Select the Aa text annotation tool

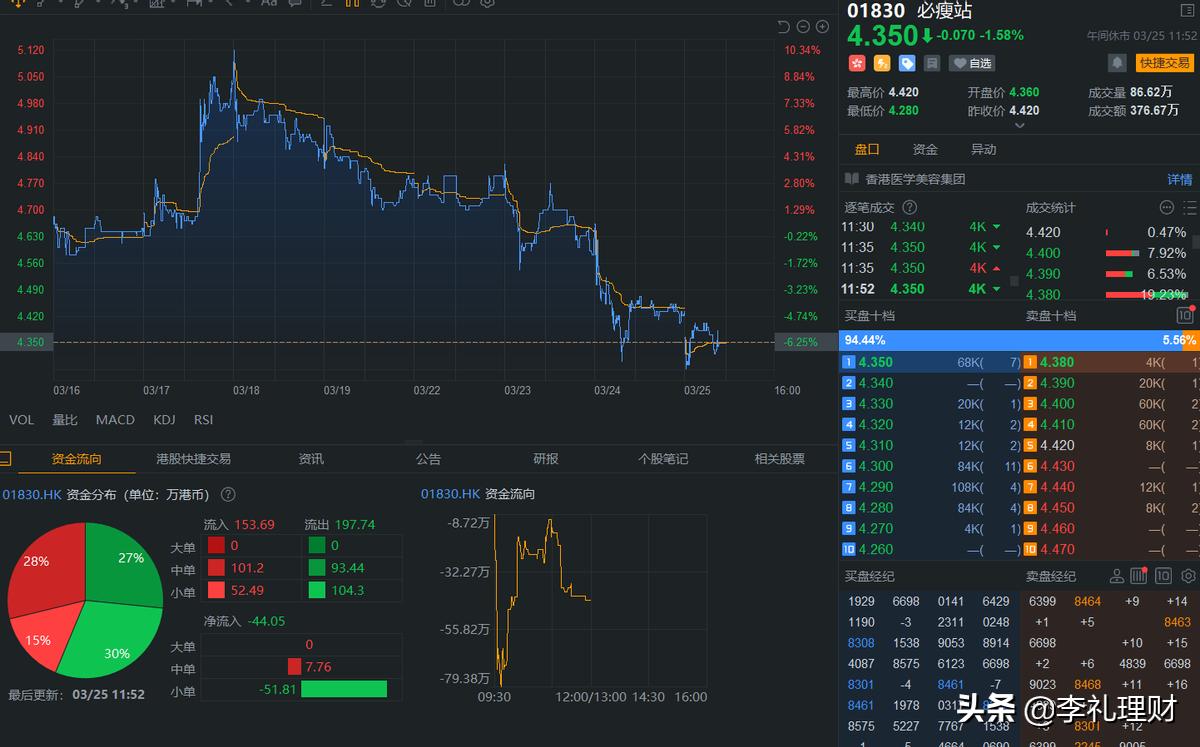click(x=267, y=5)
